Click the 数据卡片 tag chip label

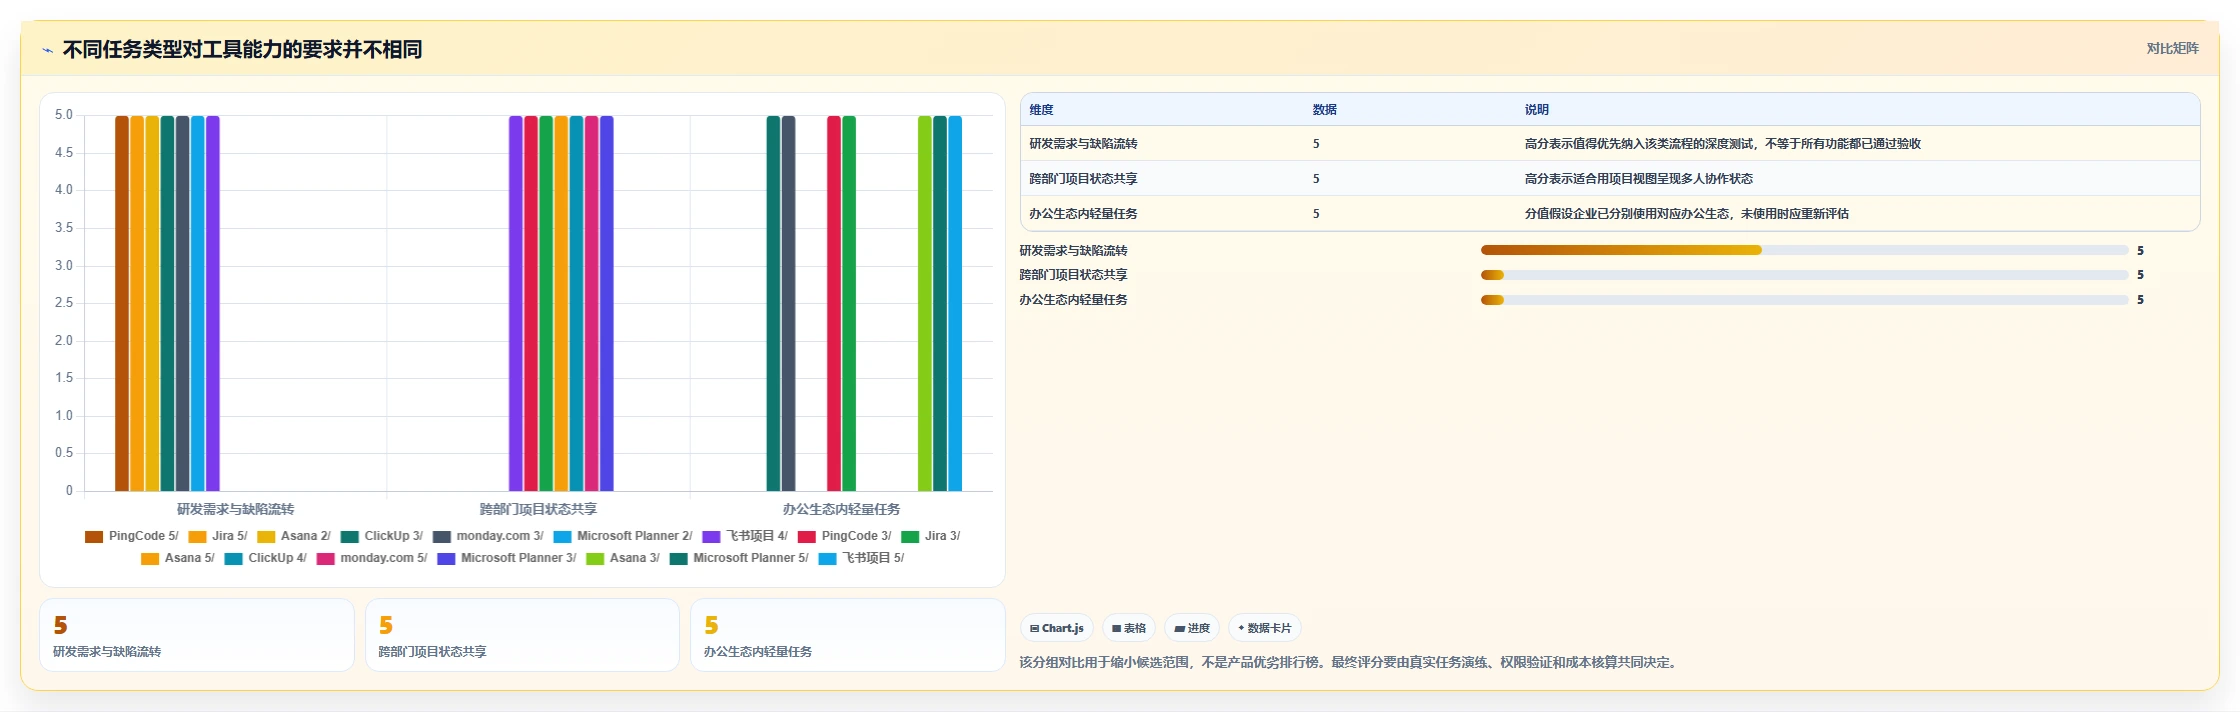coord(1270,628)
